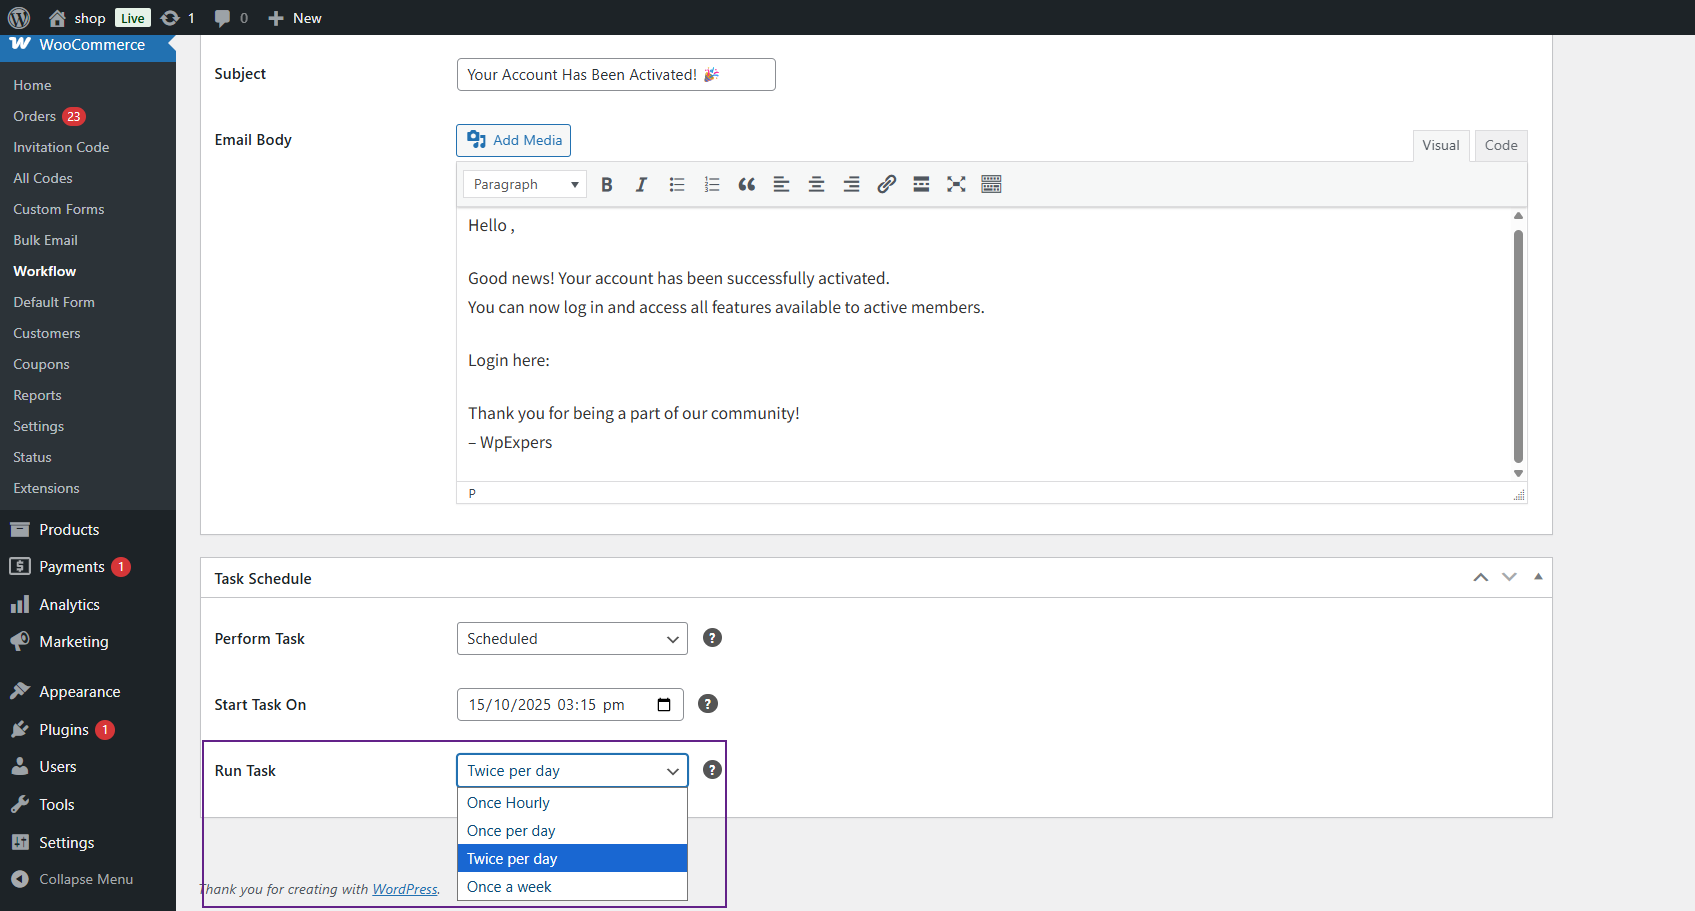Click the Add Media button

514,141
